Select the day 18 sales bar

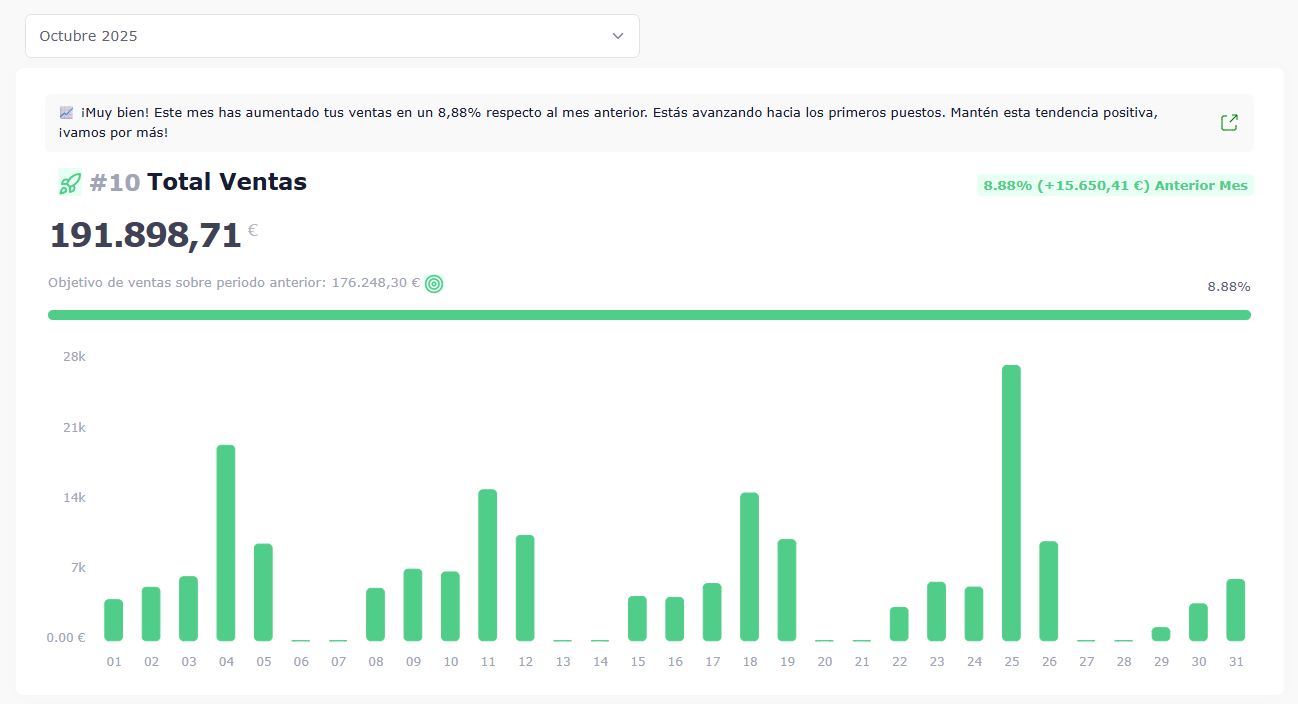click(x=749, y=566)
